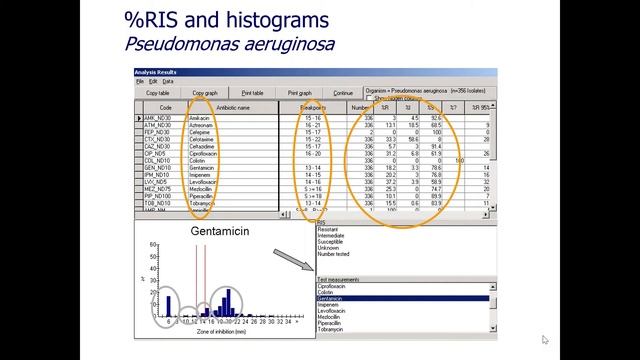This screenshot has height=360, width=640.
Task: Select Resistant in the RIS list
Action: coord(328,229)
